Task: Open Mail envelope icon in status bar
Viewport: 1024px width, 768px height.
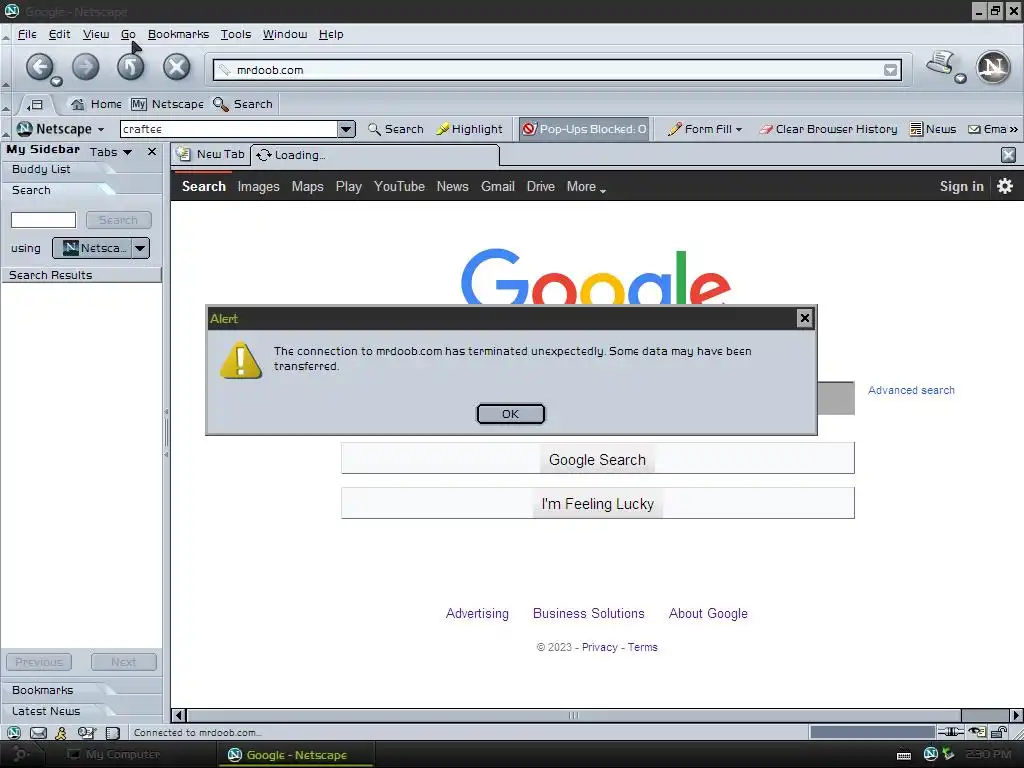Action: (39, 733)
